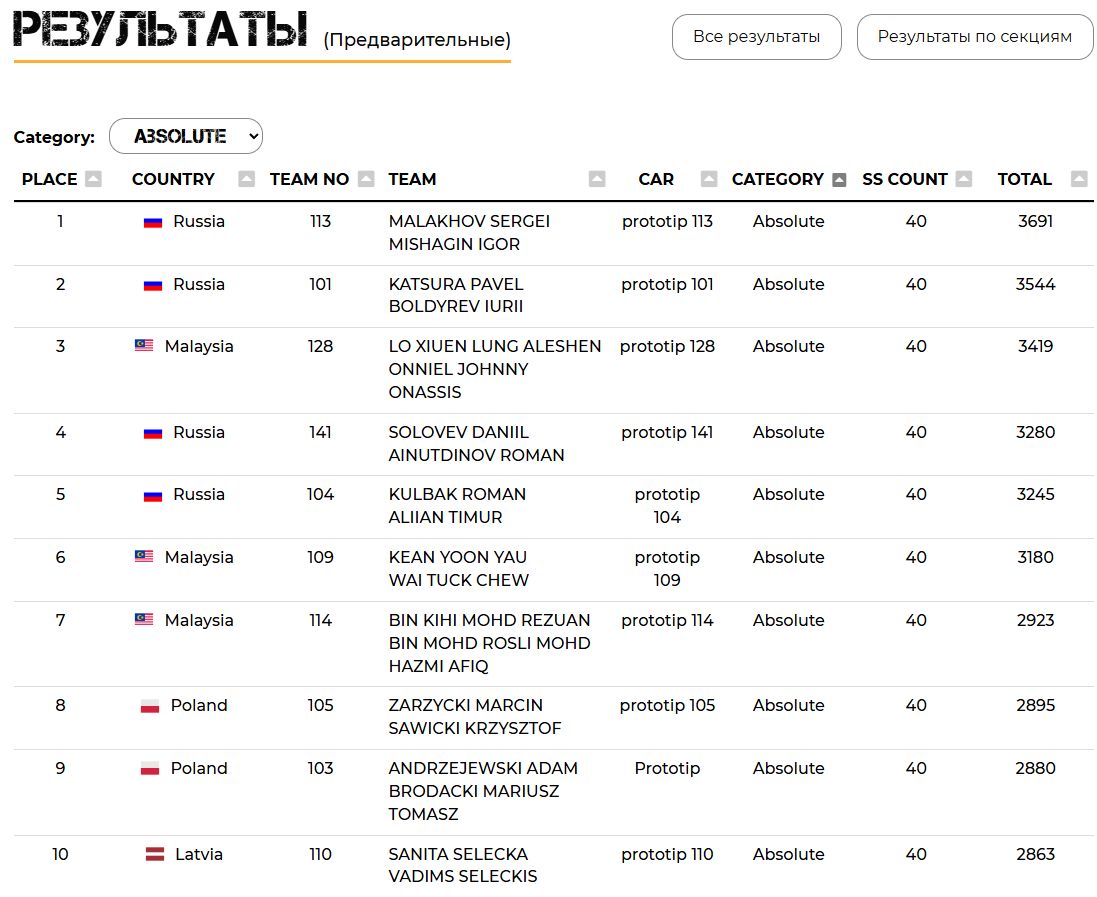Click the sort icon beside PLACE header
1097x897 pixels.
coord(93,179)
